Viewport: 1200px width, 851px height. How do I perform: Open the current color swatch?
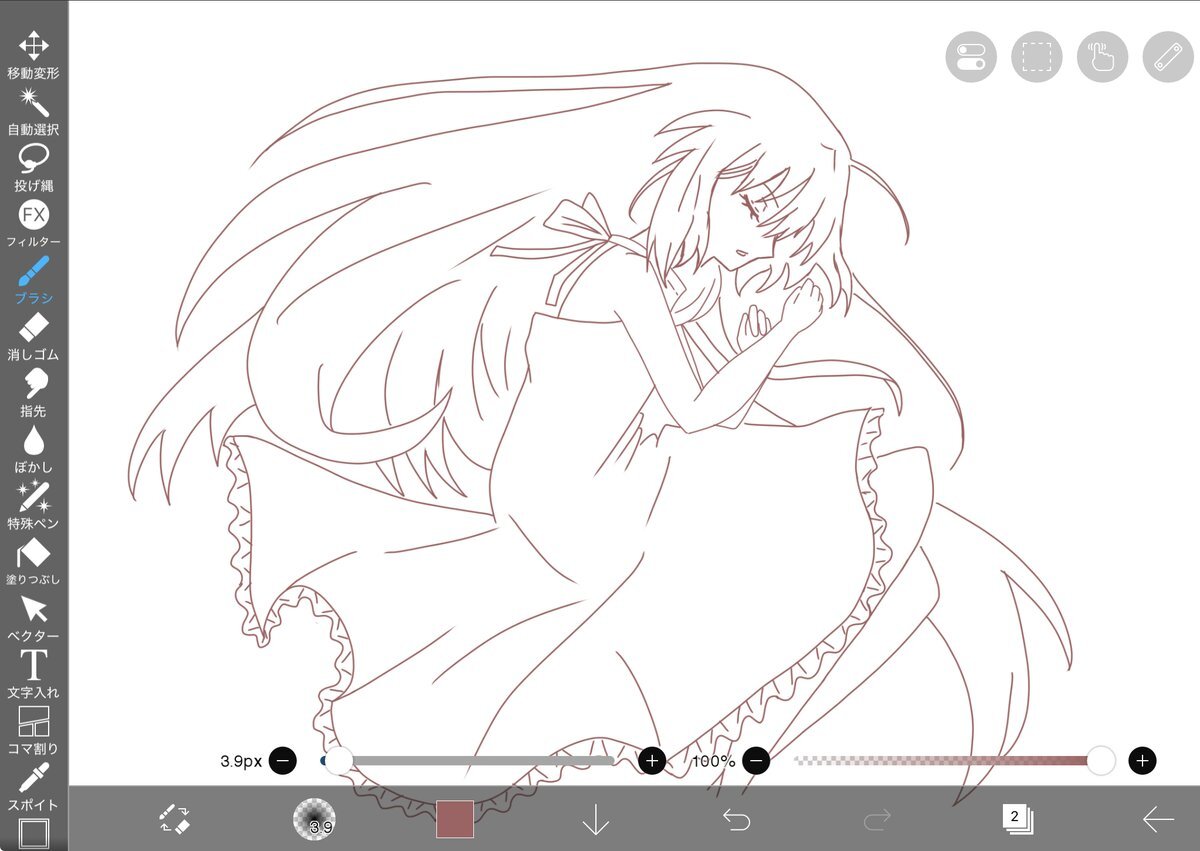pyautogui.click(x=455, y=819)
